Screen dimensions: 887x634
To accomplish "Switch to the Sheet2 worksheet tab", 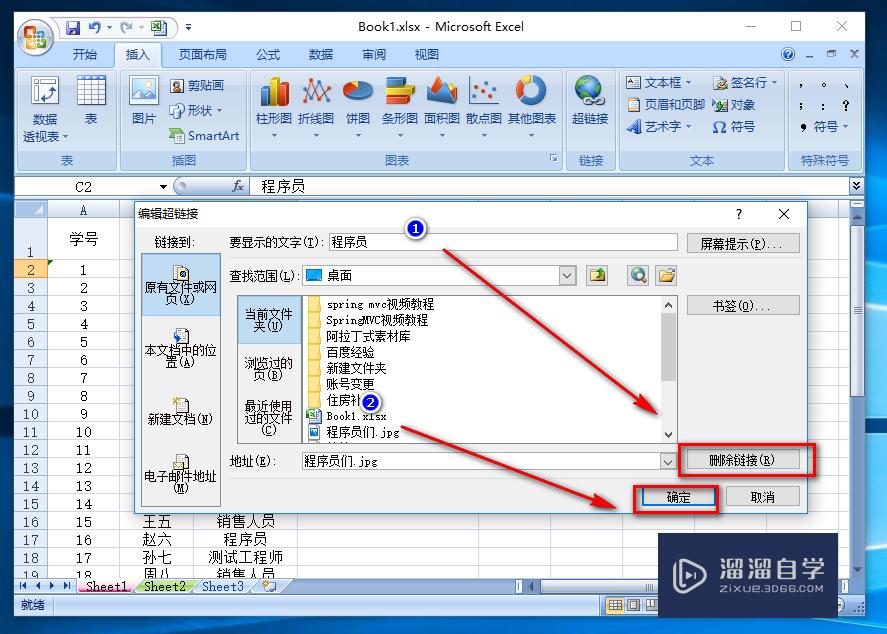I will tap(163, 587).
